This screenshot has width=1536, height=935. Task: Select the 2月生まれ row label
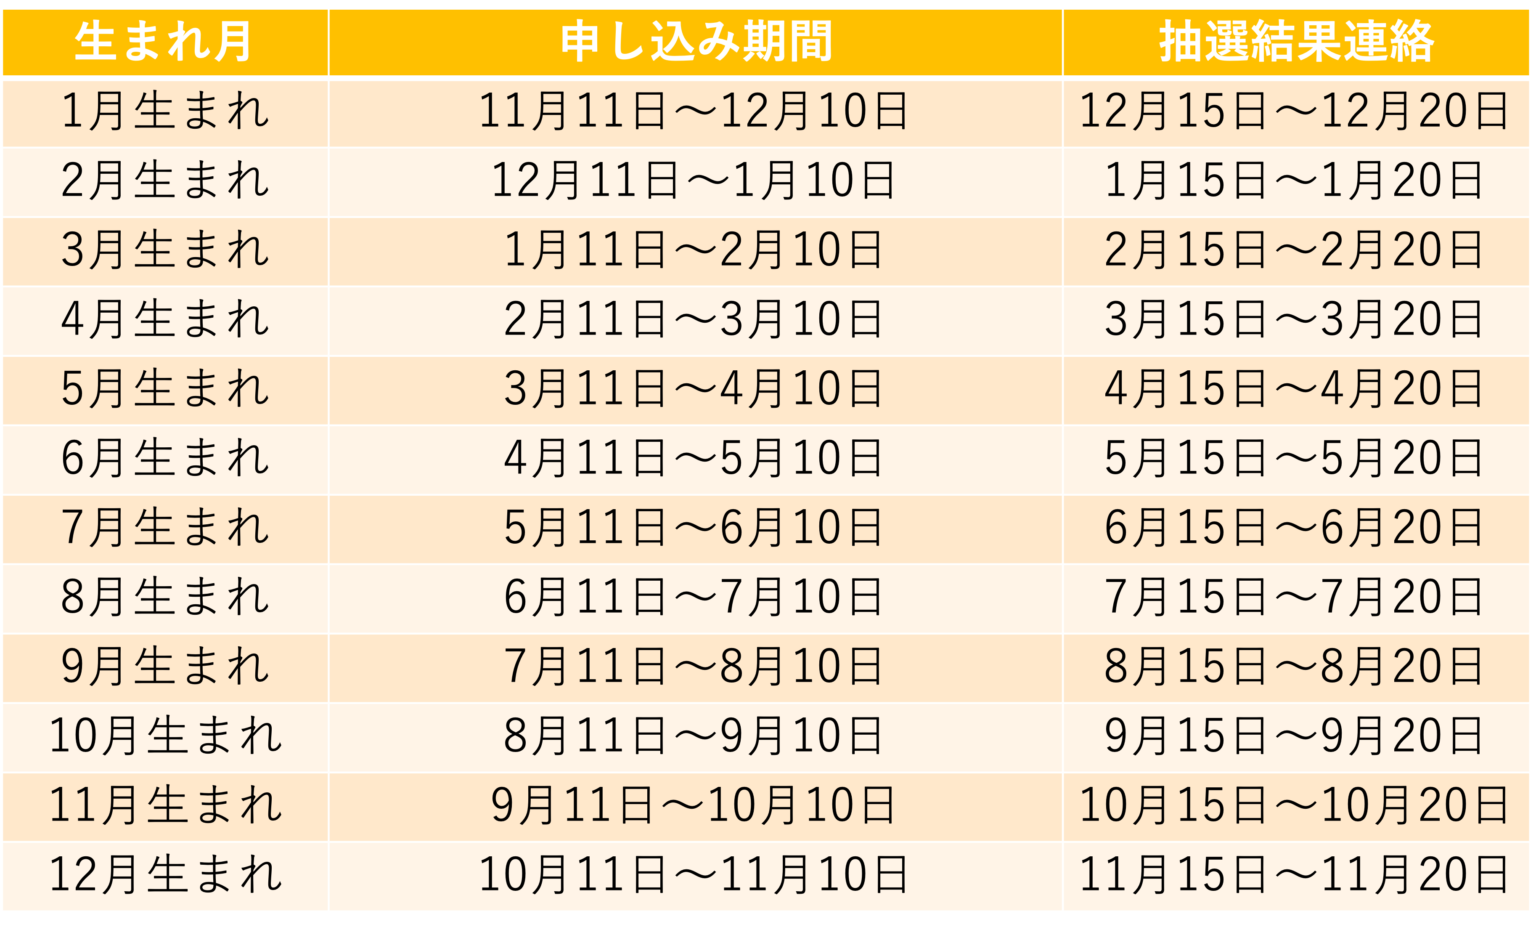(x=165, y=181)
